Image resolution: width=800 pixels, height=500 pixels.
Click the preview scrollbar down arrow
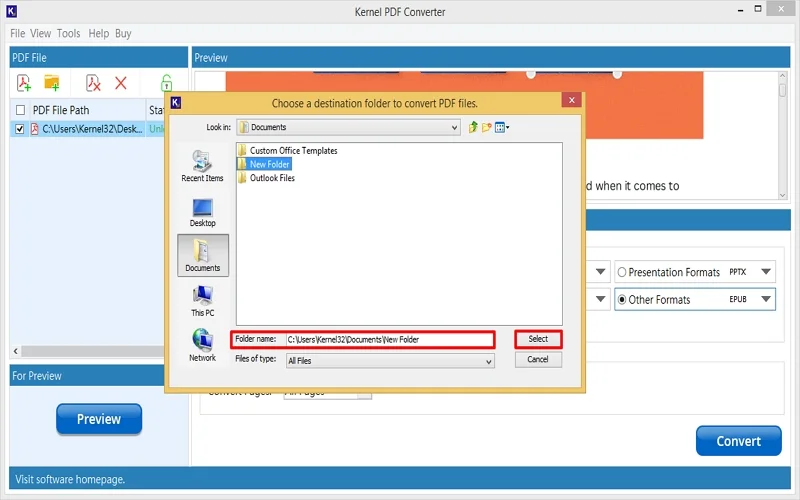782,195
